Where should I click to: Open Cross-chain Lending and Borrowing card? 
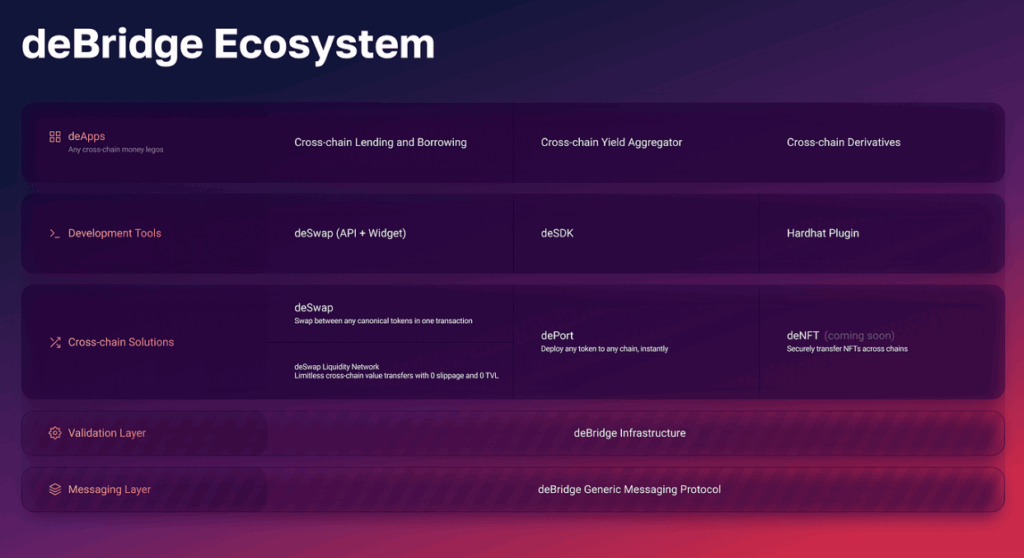[x=380, y=142]
